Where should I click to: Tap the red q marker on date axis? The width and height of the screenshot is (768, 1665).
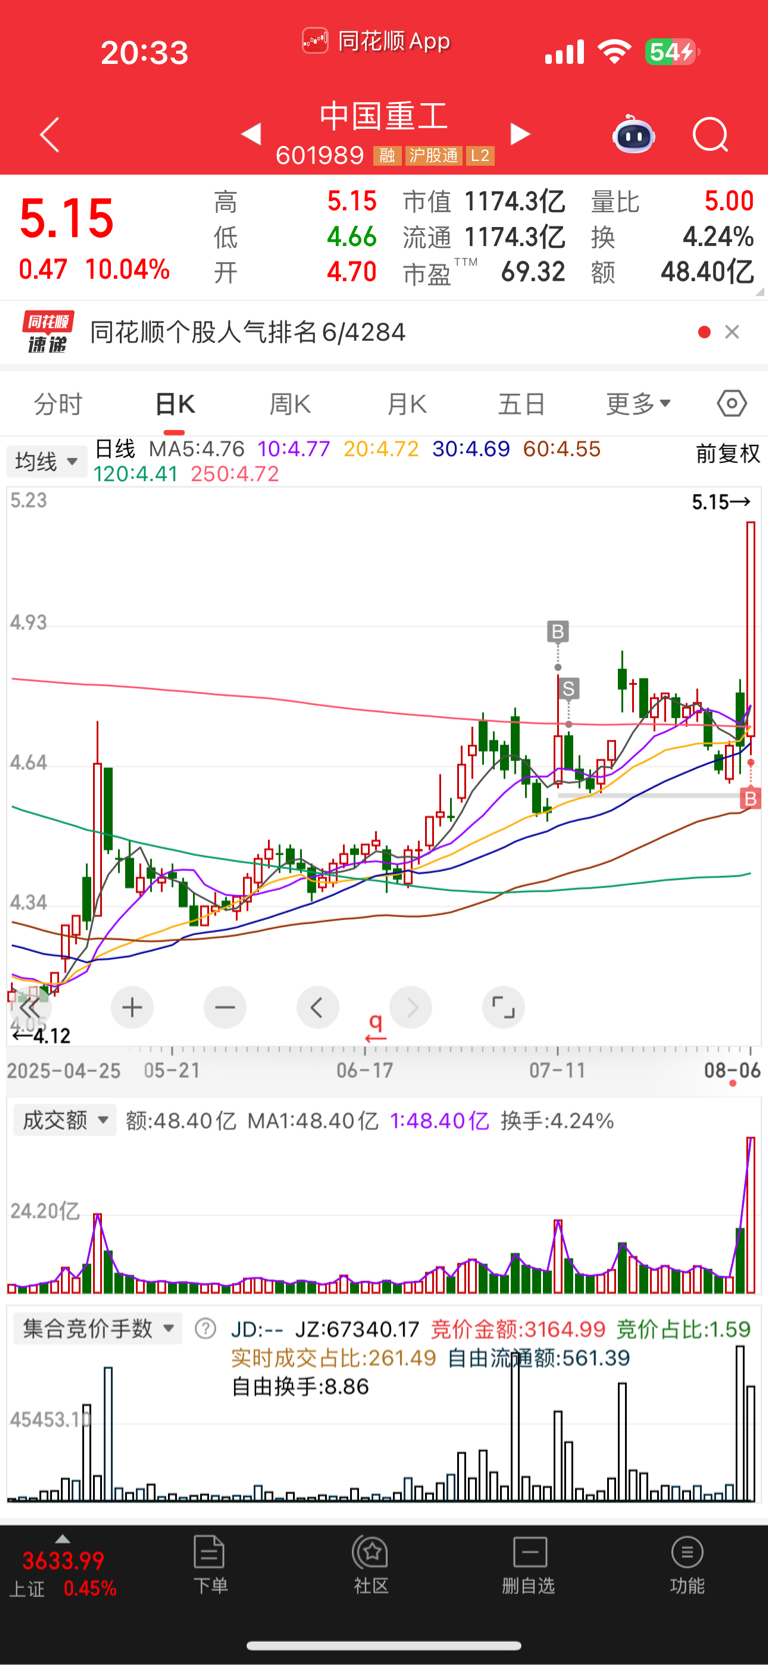point(376,1026)
